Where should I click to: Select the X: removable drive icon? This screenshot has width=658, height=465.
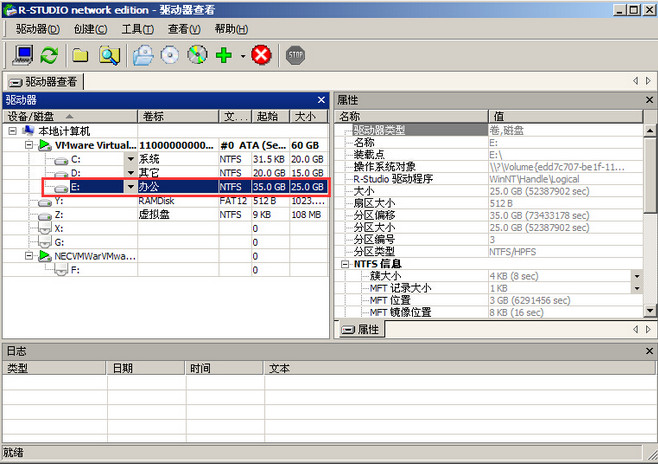tap(45, 229)
